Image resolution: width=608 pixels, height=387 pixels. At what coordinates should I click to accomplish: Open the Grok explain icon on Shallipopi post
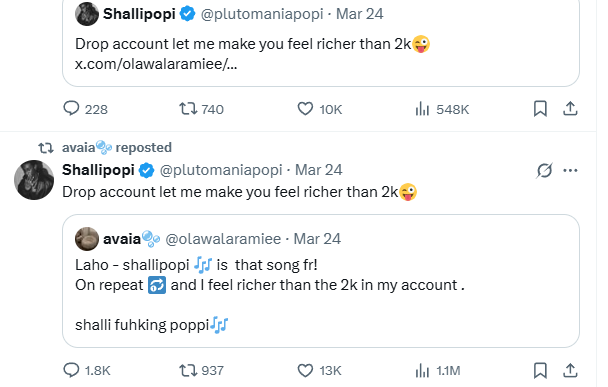click(x=544, y=170)
